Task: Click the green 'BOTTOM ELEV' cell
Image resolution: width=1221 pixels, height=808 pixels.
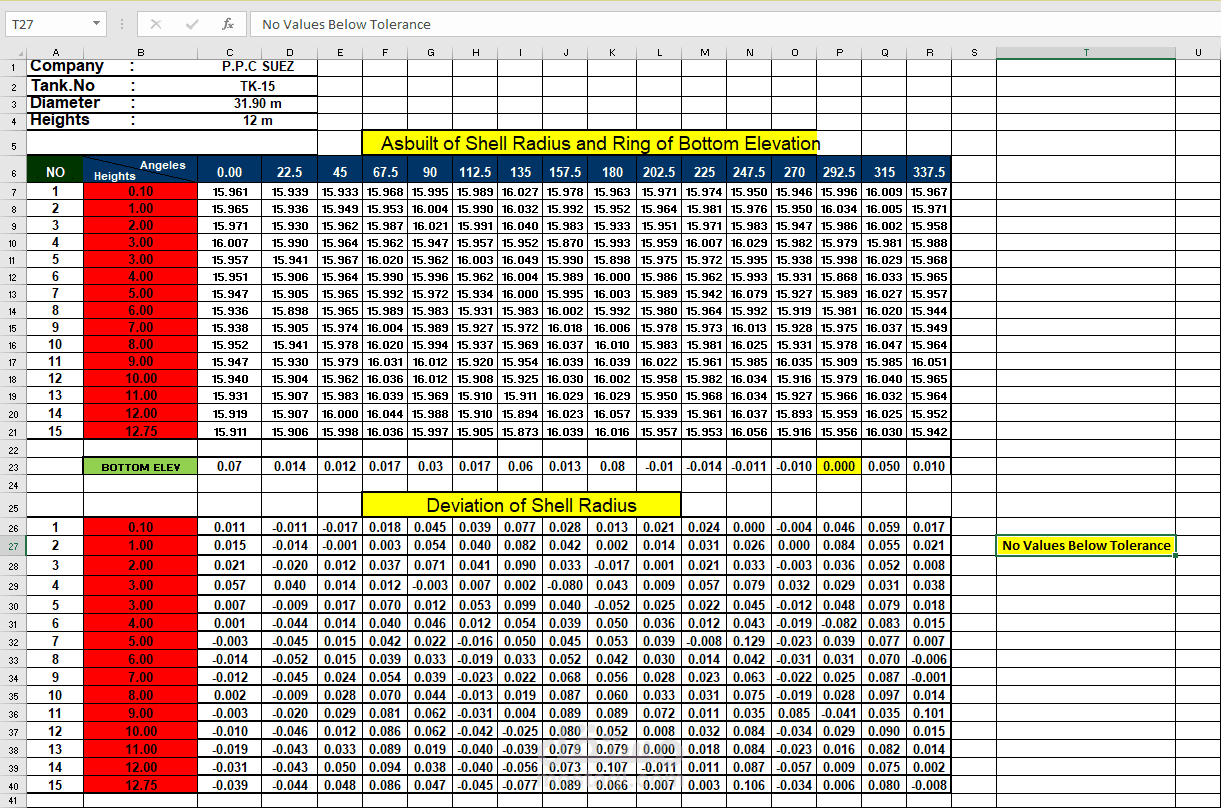Action: point(140,467)
